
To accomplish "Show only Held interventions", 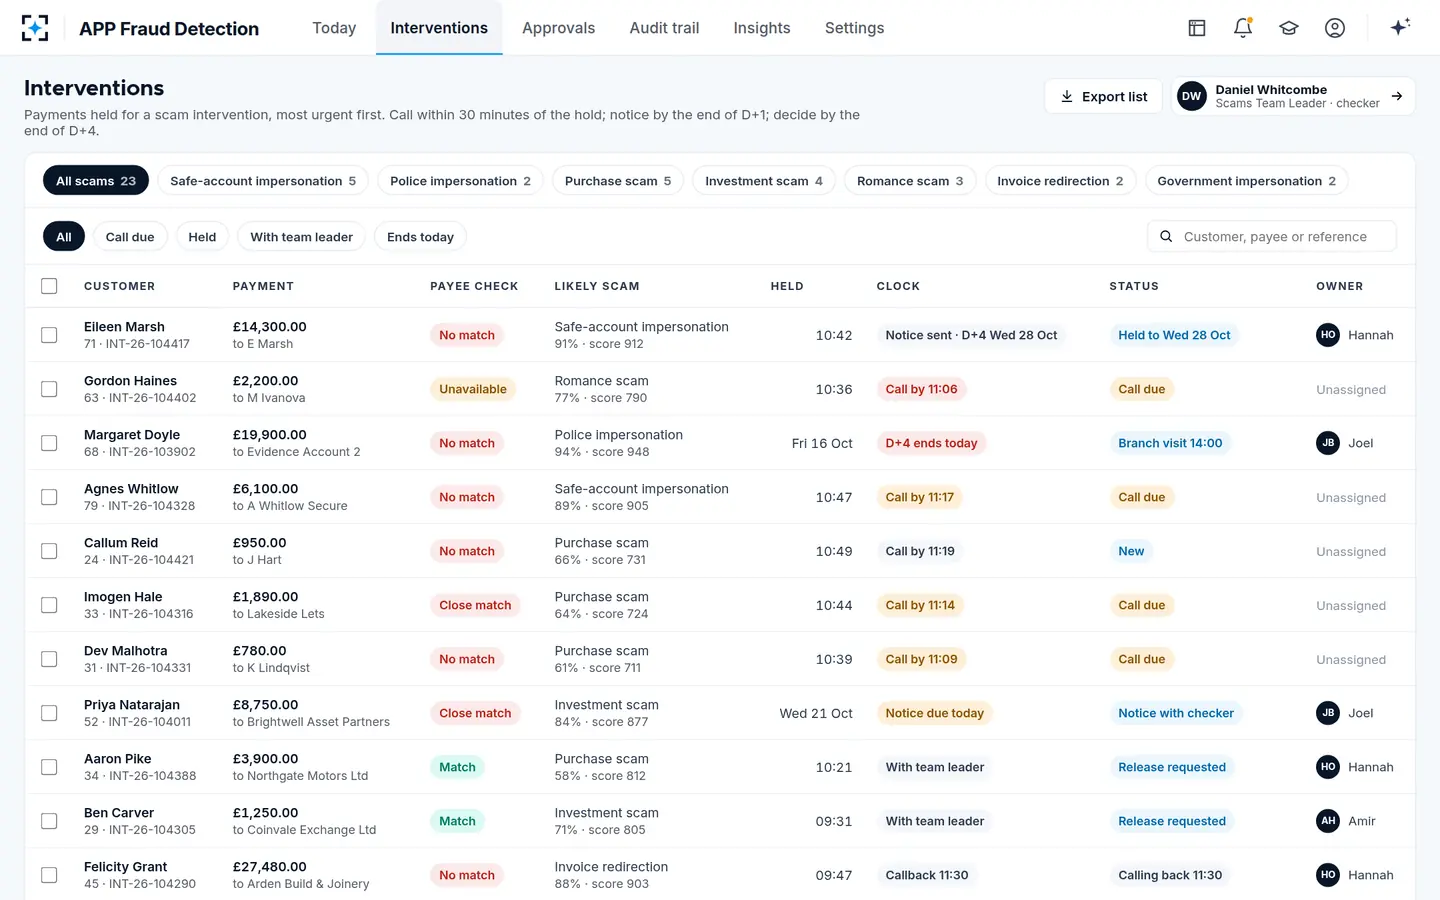I will point(202,237).
